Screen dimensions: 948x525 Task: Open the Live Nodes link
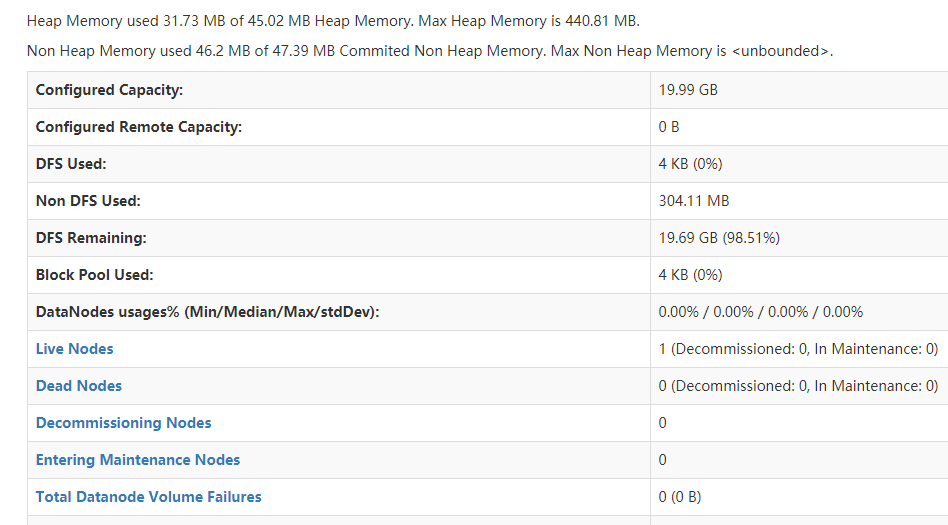point(75,349)
